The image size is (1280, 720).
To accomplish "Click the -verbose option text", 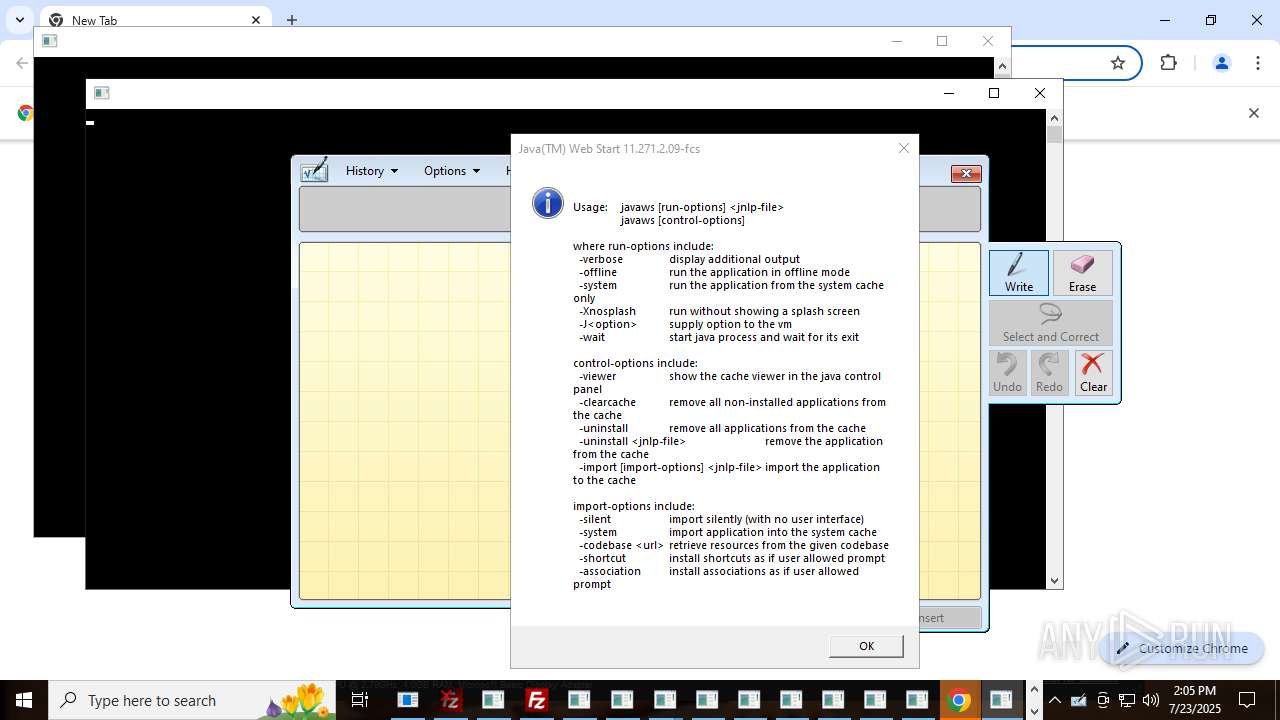I will pyautogui.click(x=601, y=259).
